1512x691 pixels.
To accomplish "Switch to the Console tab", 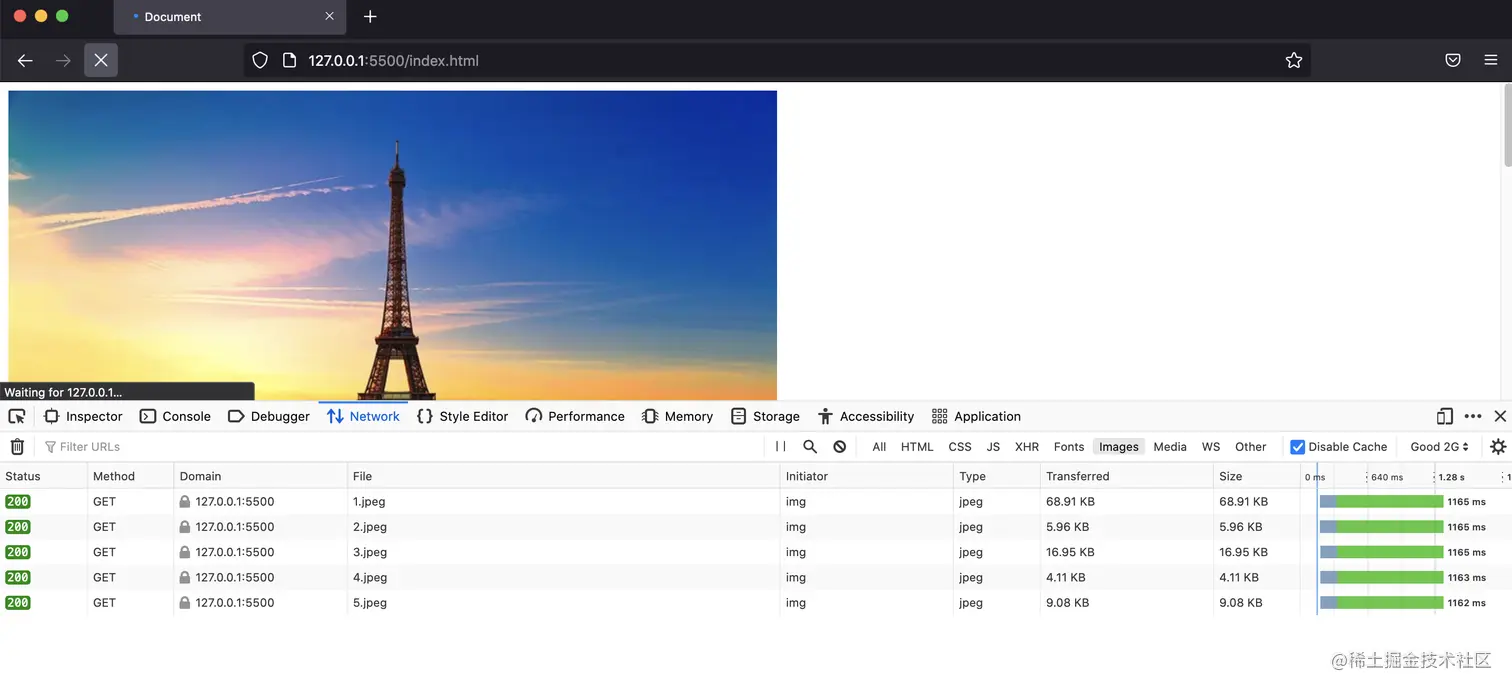I will (175, 416).
